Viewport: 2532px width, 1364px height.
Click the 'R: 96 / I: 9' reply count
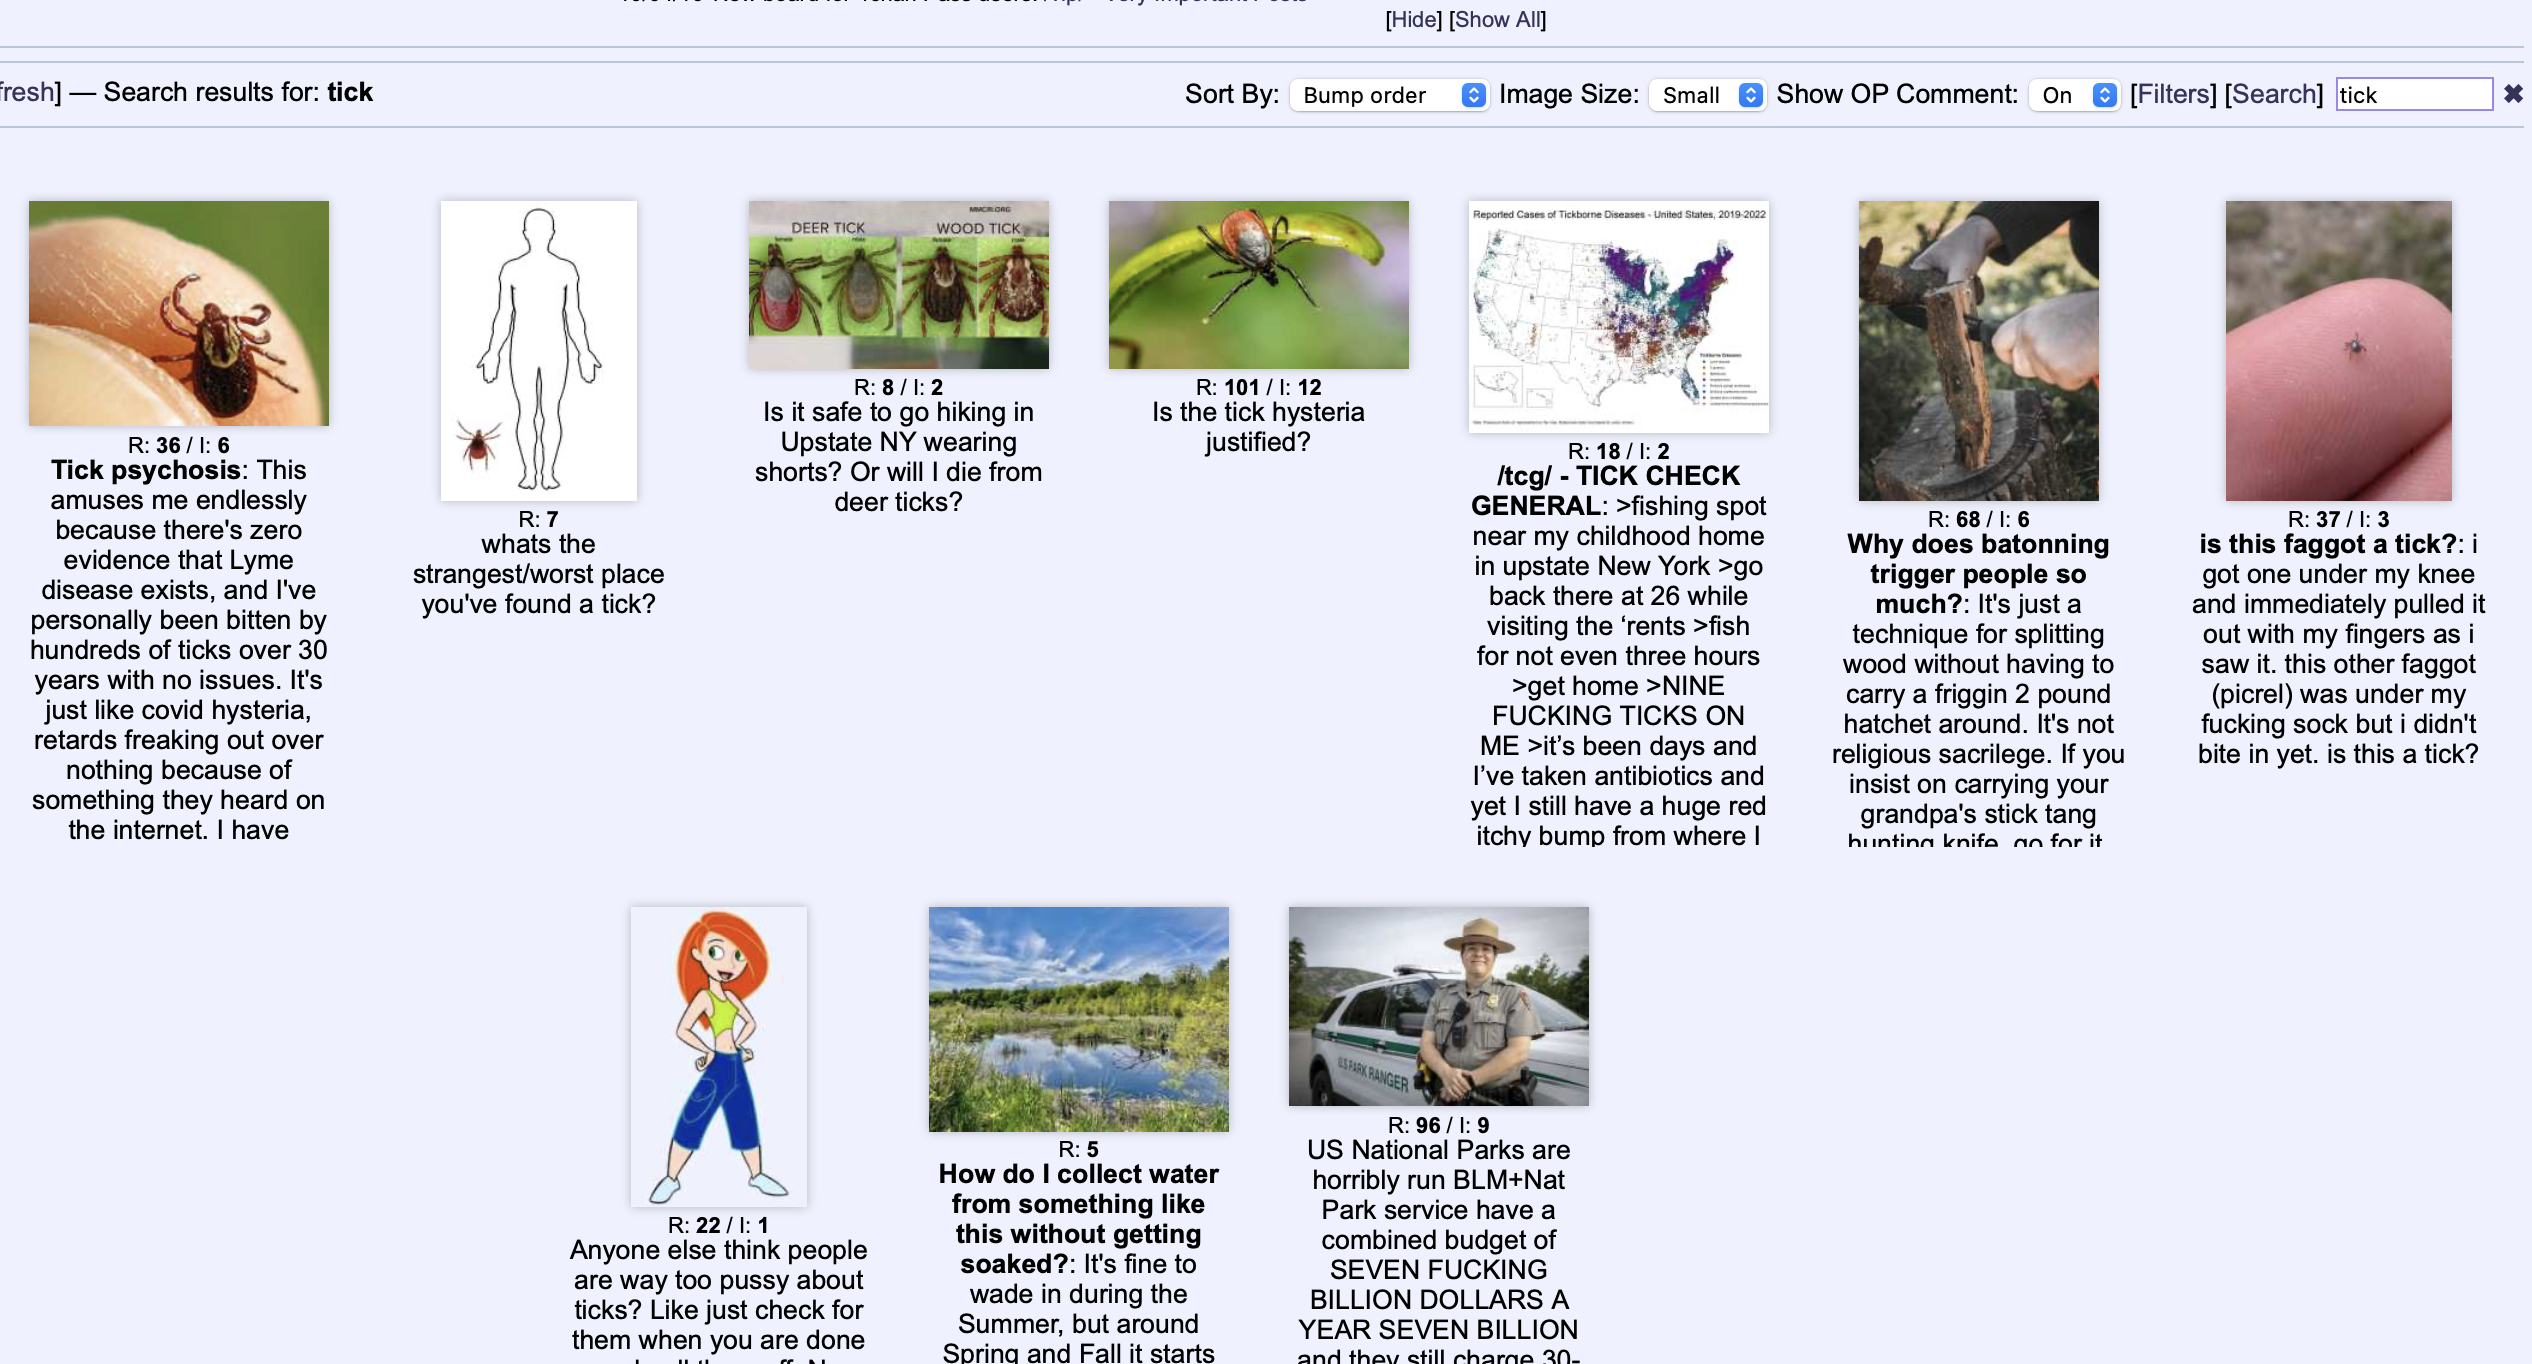tap(1439, 1125)
